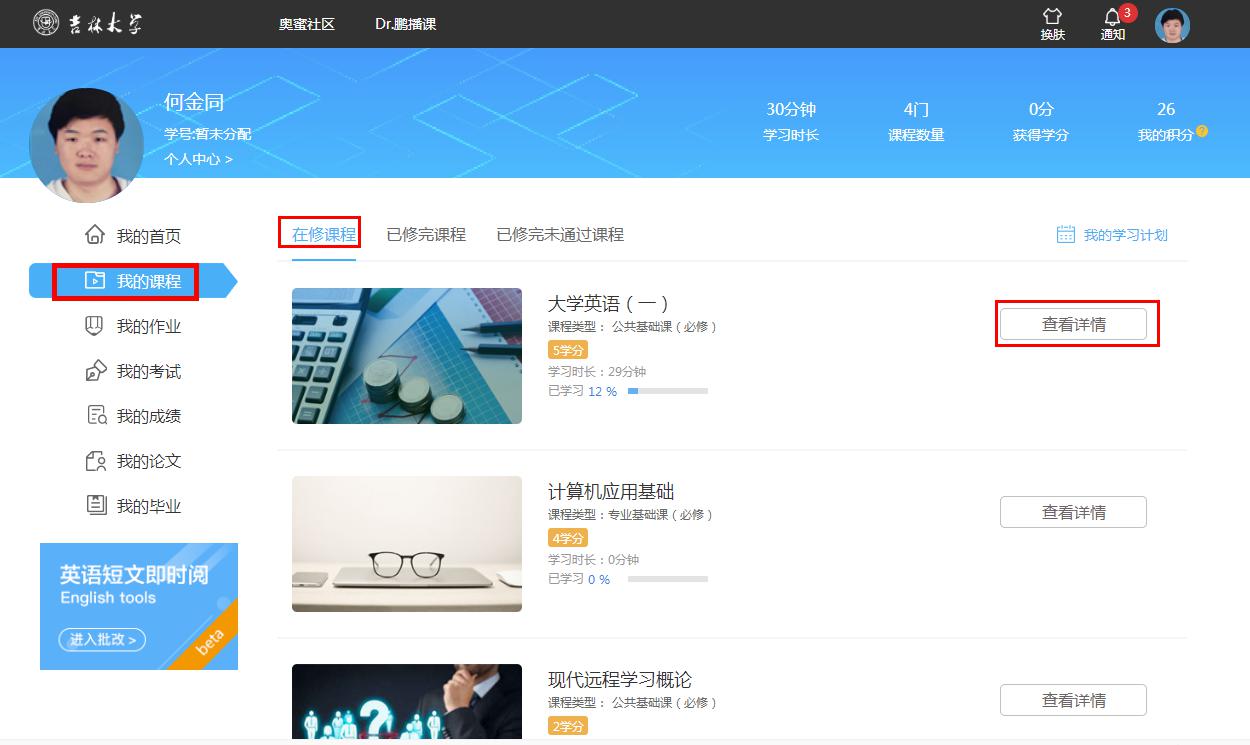Click the 4门 课程数量 statistic
The image size is (1250, 745).
(916, 120)
